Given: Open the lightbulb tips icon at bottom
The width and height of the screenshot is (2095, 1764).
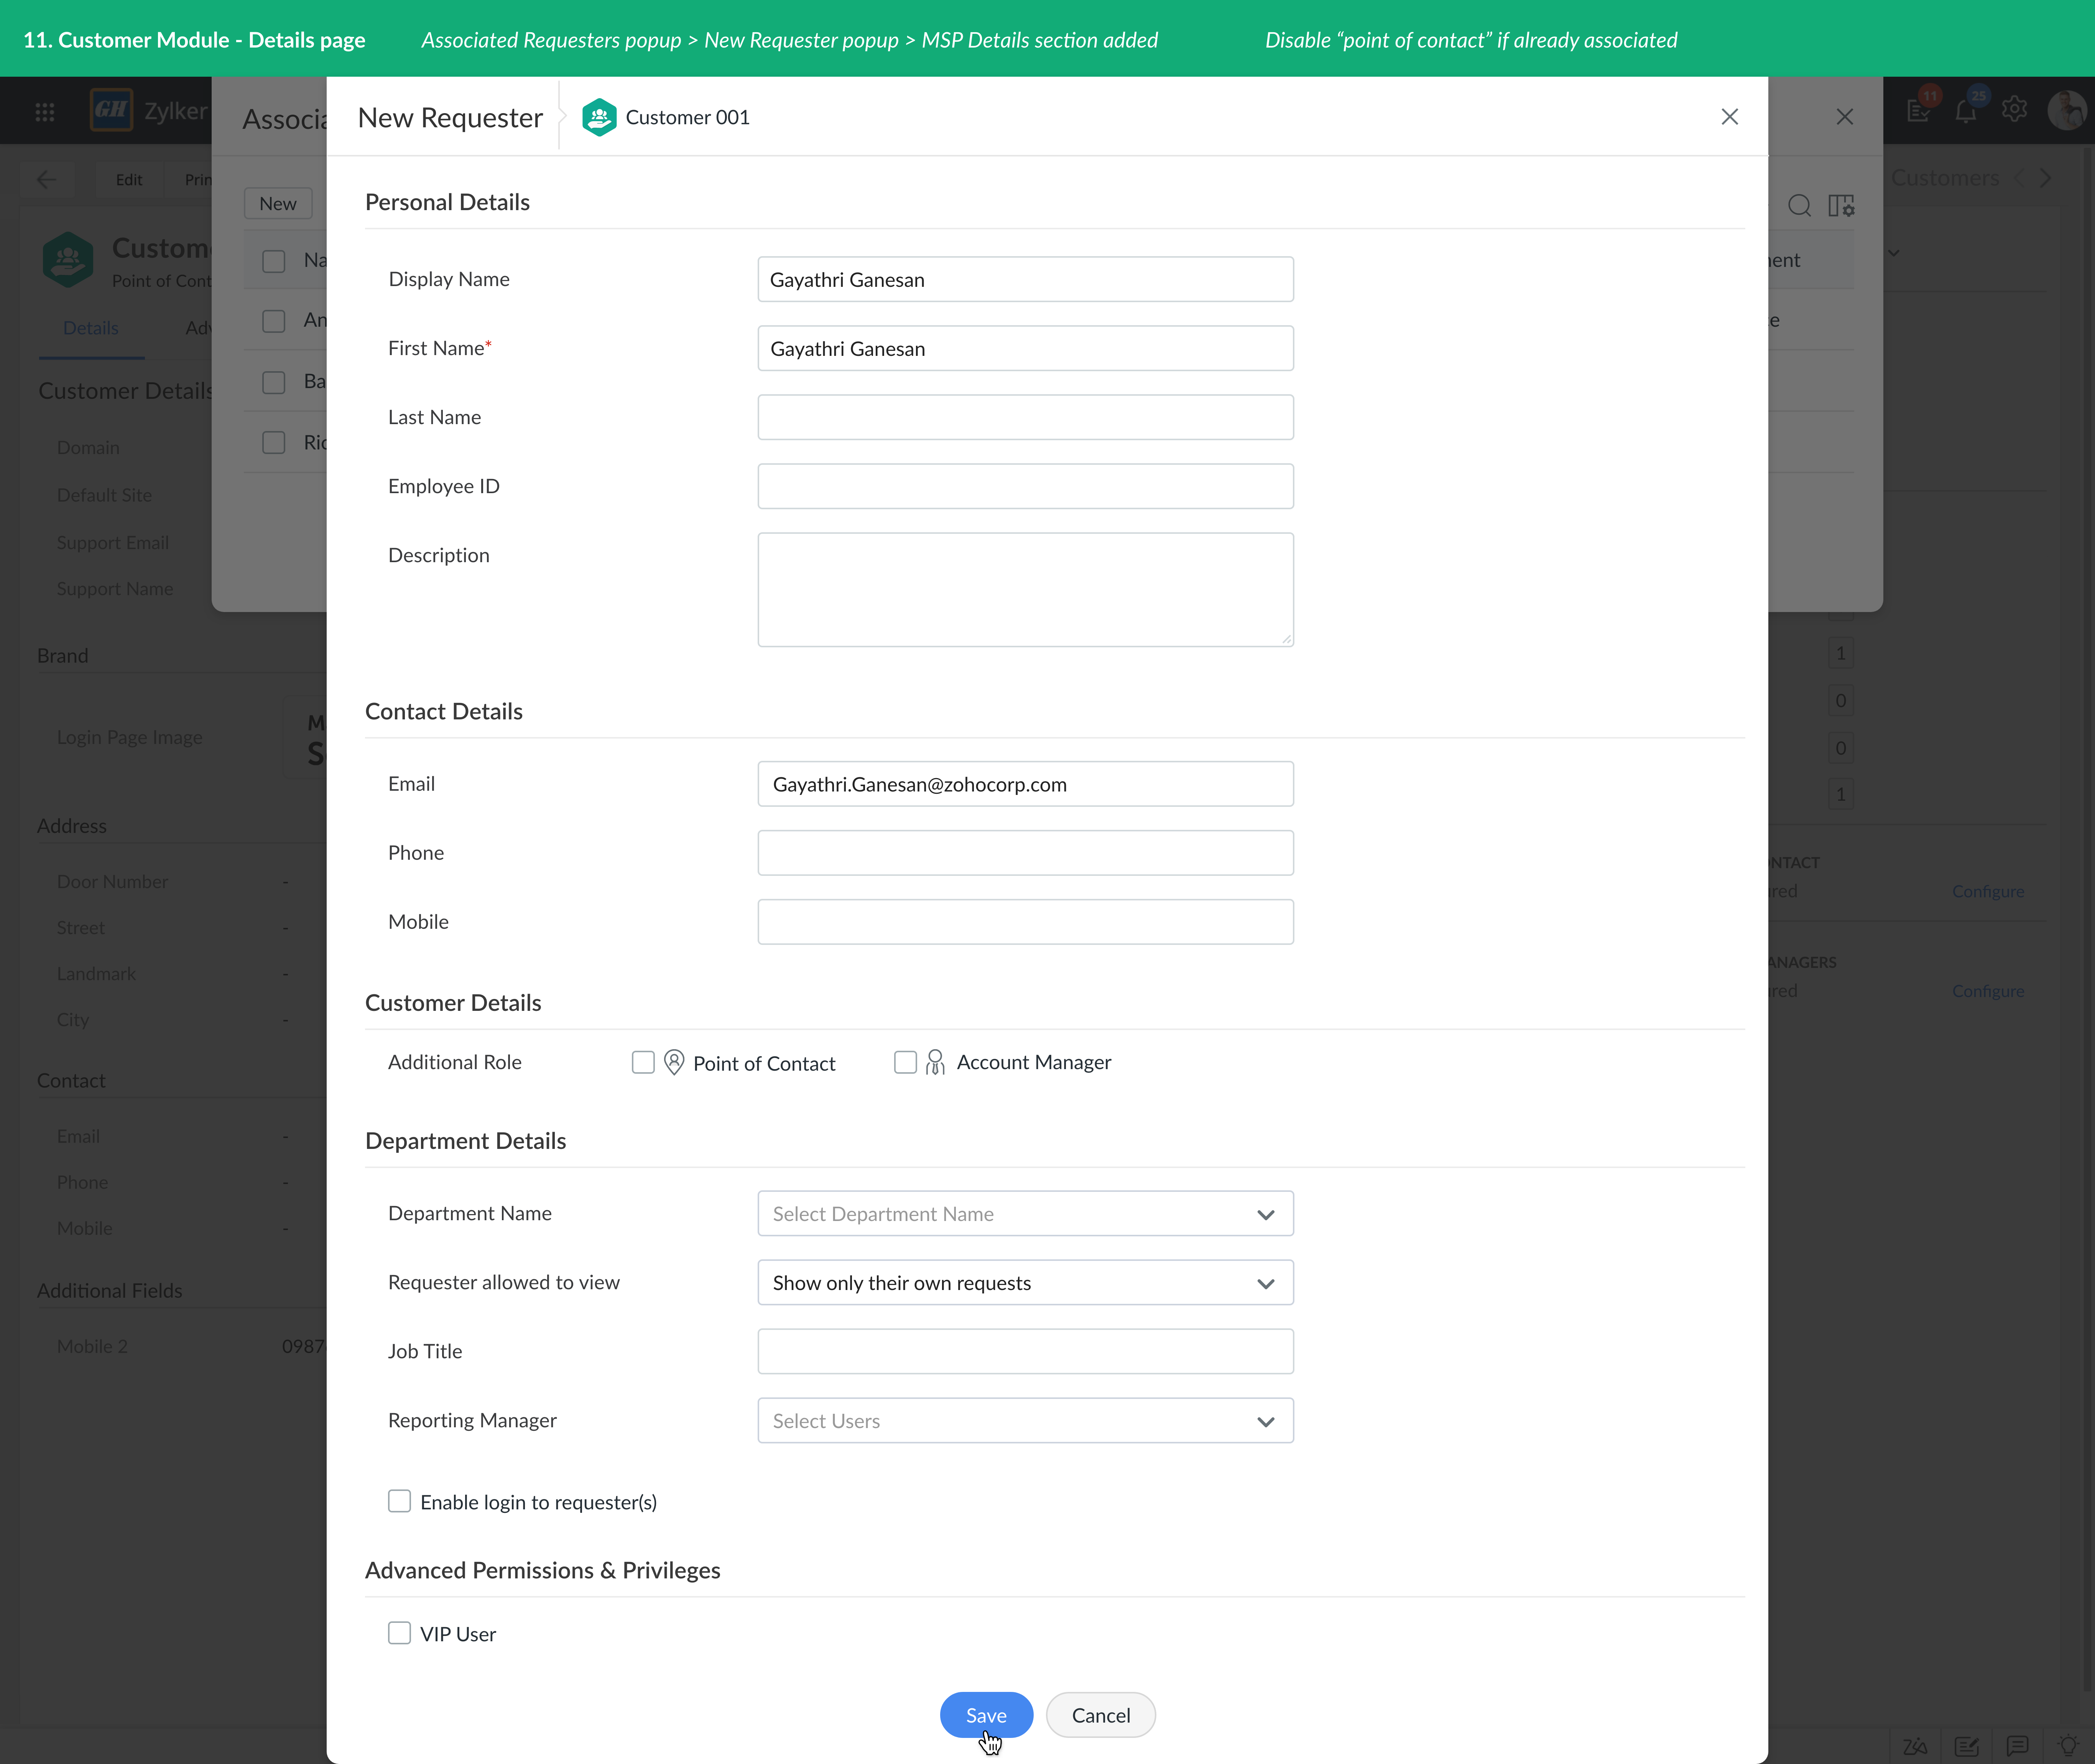Looking at the screenshot, I should pos(2068,1746).
